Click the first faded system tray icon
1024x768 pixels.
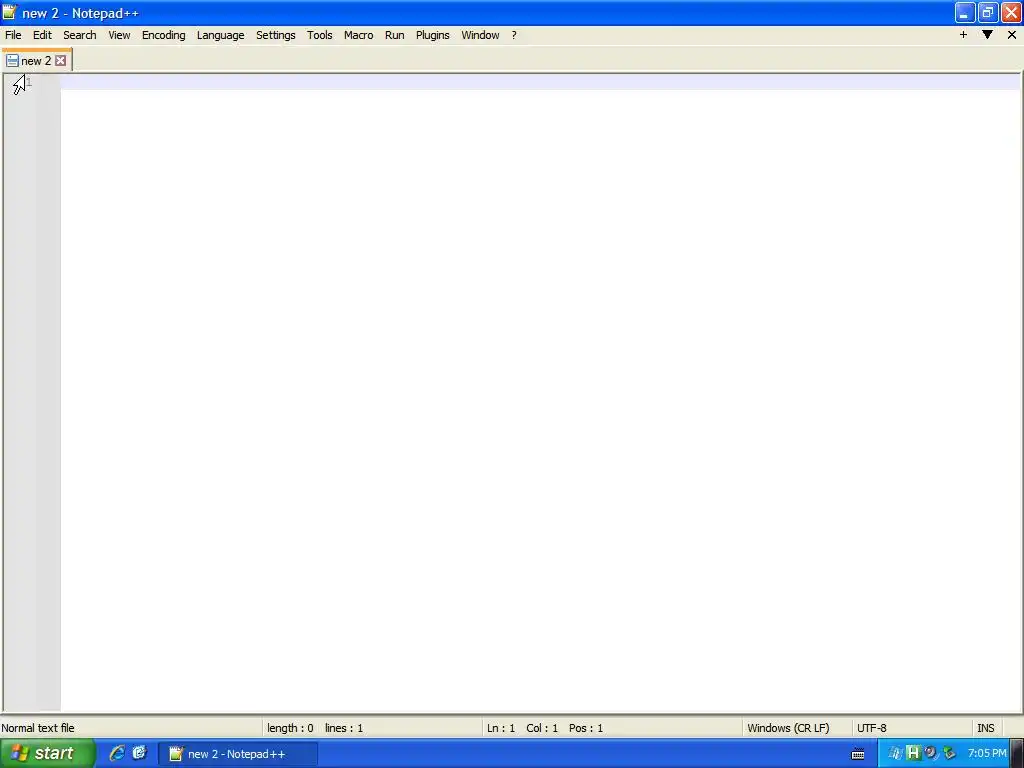[895, 753]
